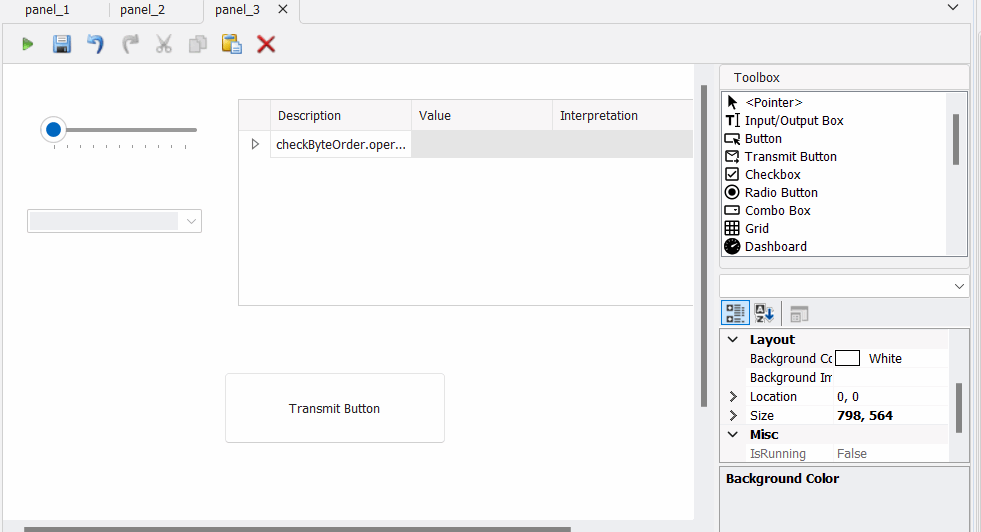Cut the selection with the scissors icon
The image size is (981, 532).
pos(164,44)
